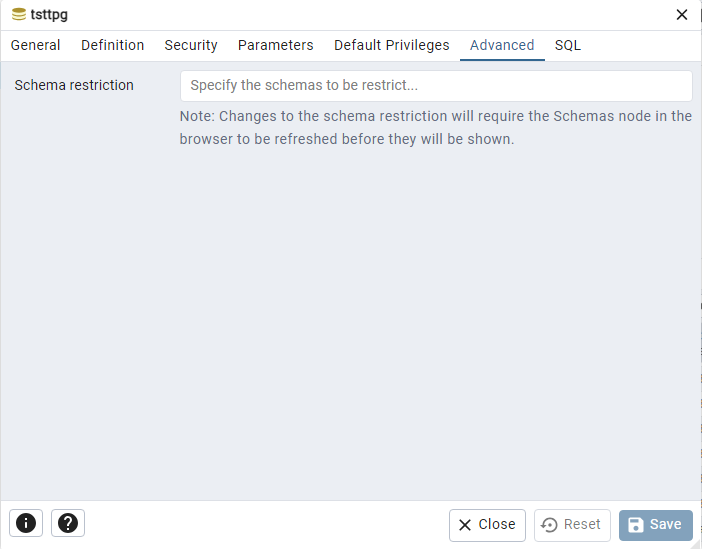Open help via question mark icon
The height and width of the screenshot is (549, 702).
tap(68, 523)
